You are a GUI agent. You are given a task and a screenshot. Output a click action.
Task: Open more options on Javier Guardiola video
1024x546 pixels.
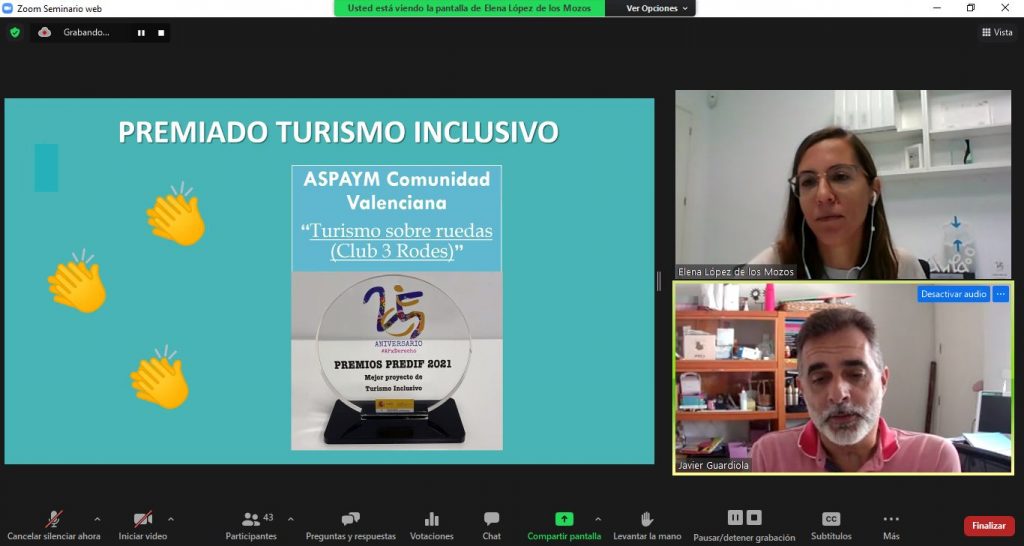[x=1001, y=294]
